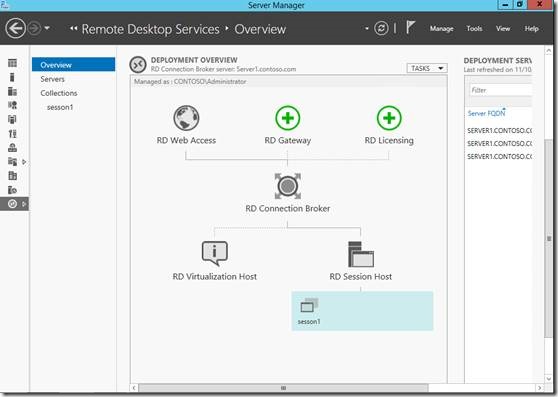
Task: Select the sesson1 collection tile icon
Action: 309,305
